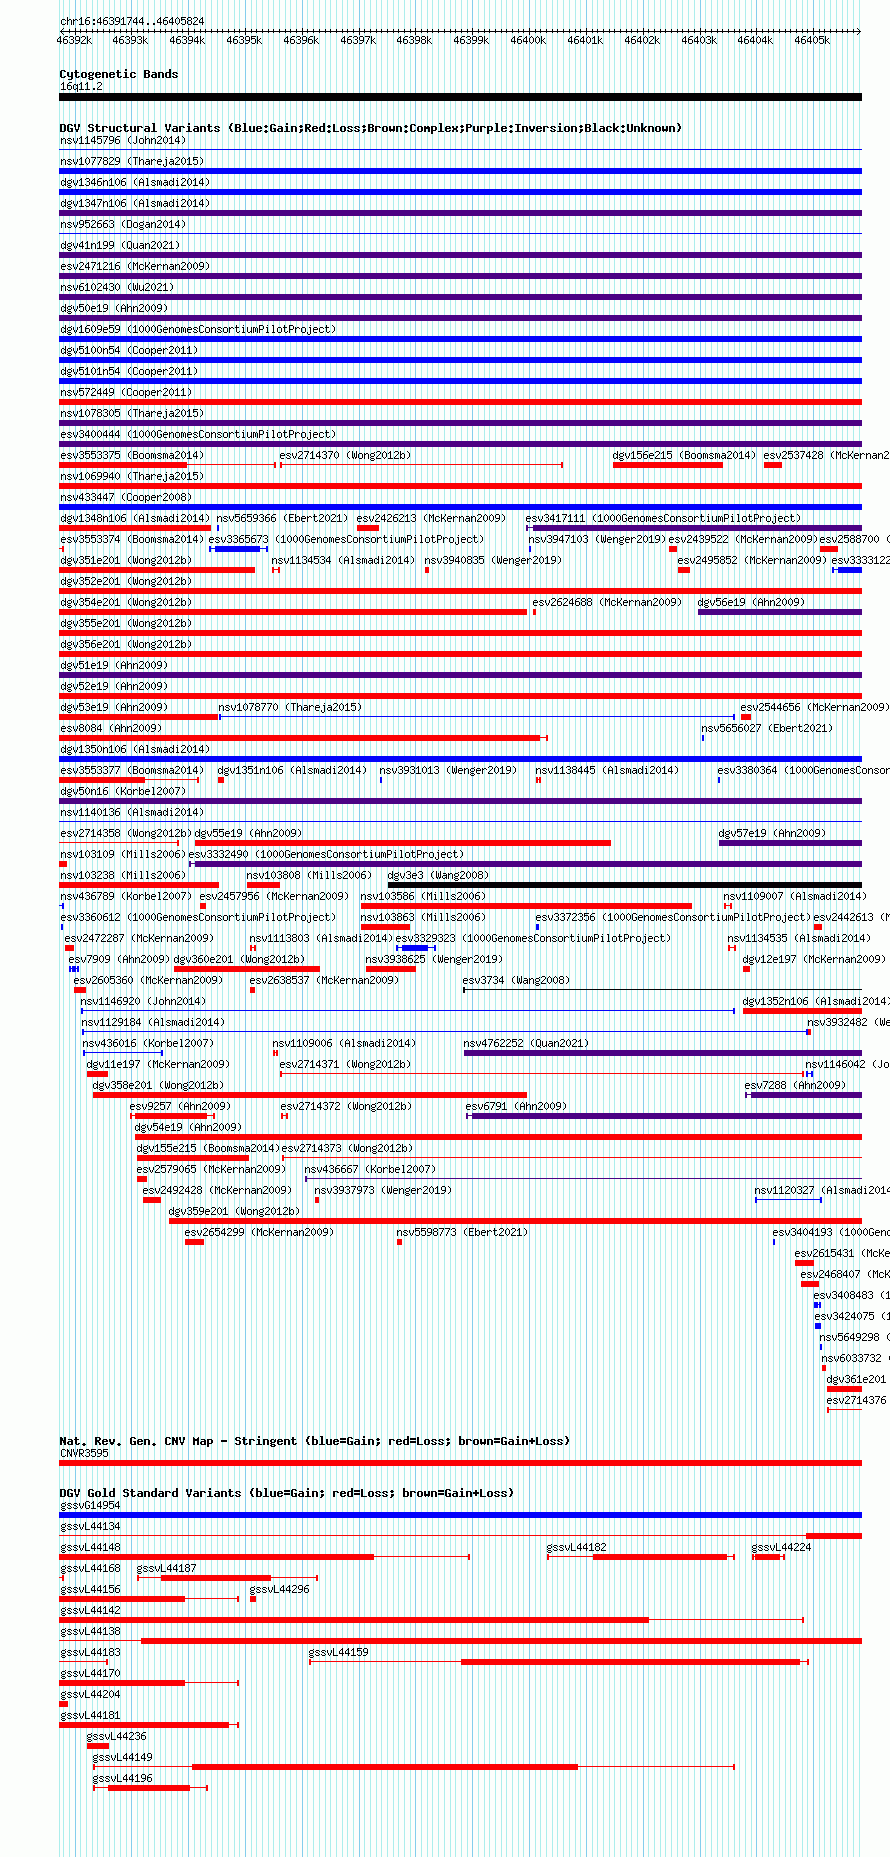
Task: Select the dgv360e201 (Wong2012b) label
Action: coord(239,959)
